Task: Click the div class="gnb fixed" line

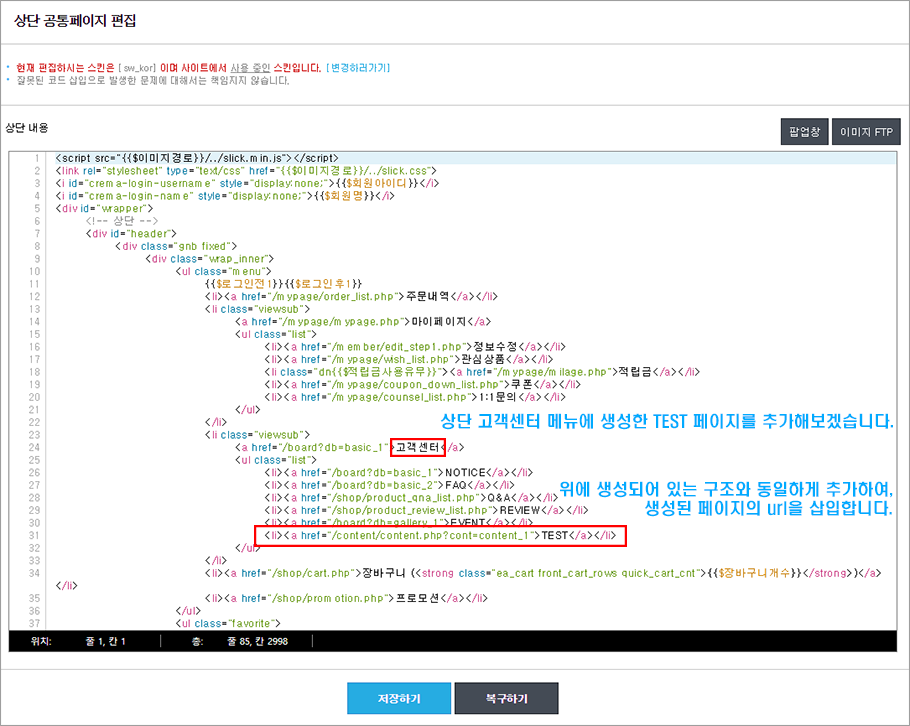Action: (176, 246)
